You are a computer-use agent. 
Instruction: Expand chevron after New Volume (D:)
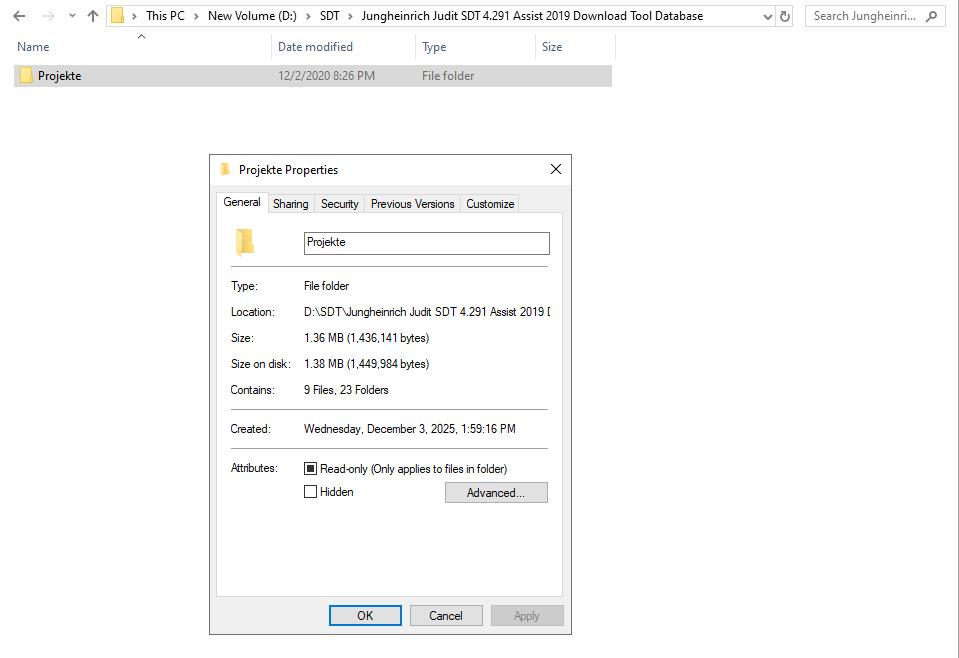click(308, 17)
